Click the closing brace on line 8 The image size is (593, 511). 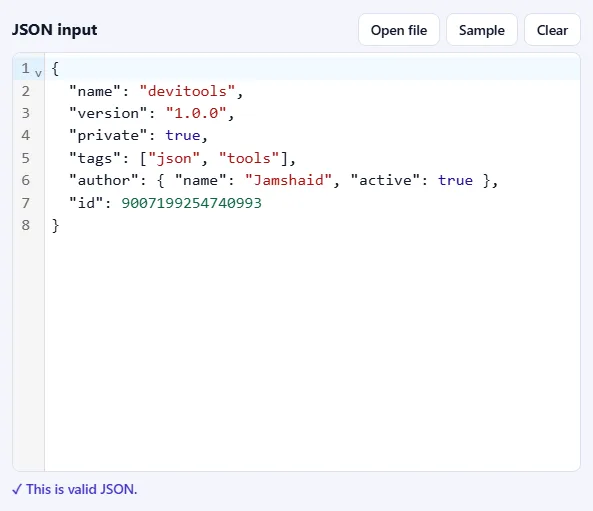coord(56,225)
